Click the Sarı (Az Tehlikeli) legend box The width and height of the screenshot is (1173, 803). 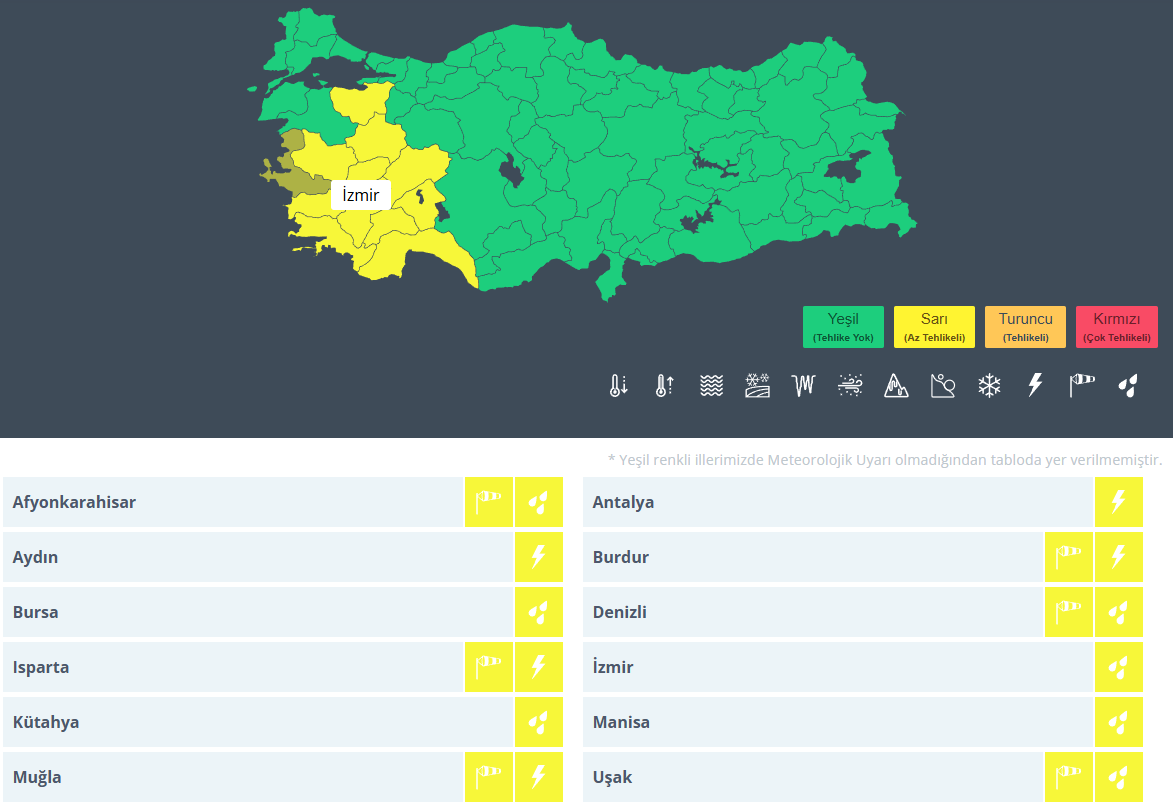pos(934,327)
